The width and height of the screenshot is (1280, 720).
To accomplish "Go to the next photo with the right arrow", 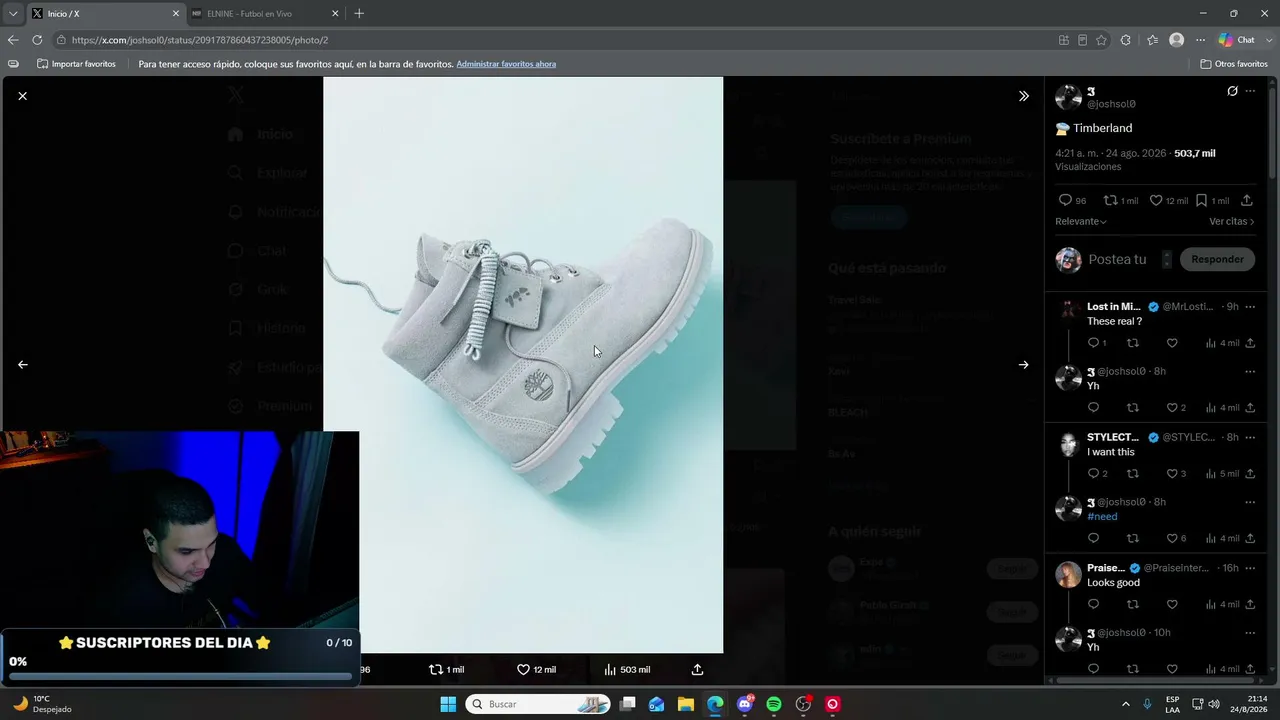I will point(1023,365).
